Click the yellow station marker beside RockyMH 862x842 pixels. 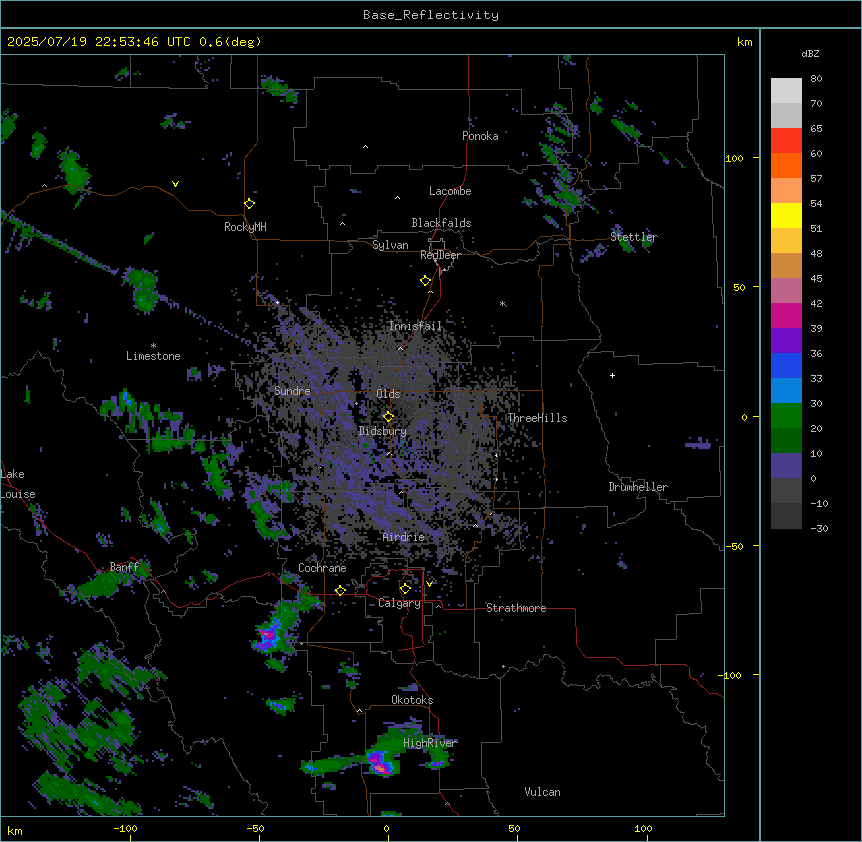click(x=249, y=204)
